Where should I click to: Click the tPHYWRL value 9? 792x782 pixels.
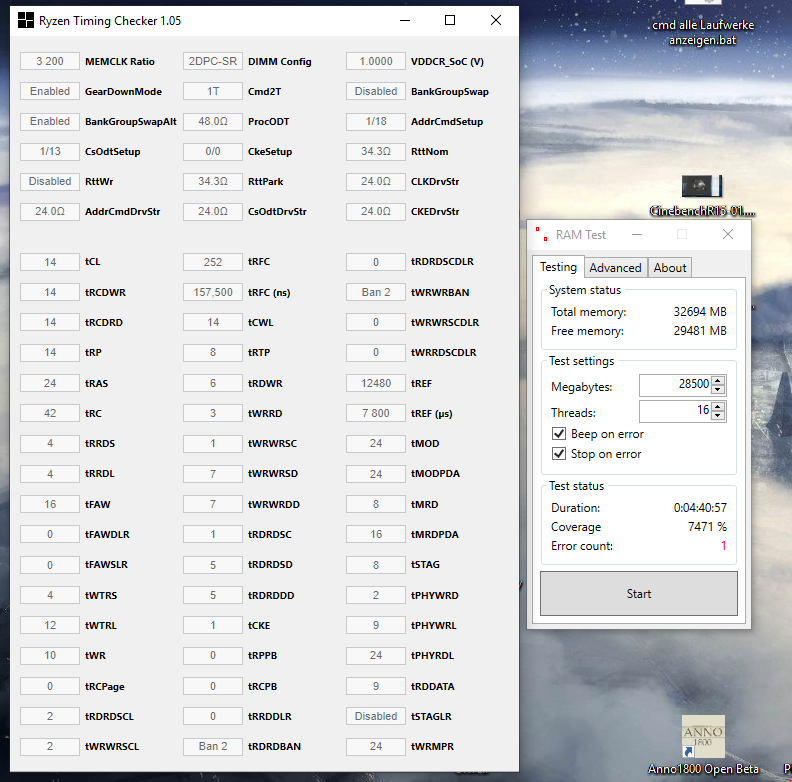(376, 625)
